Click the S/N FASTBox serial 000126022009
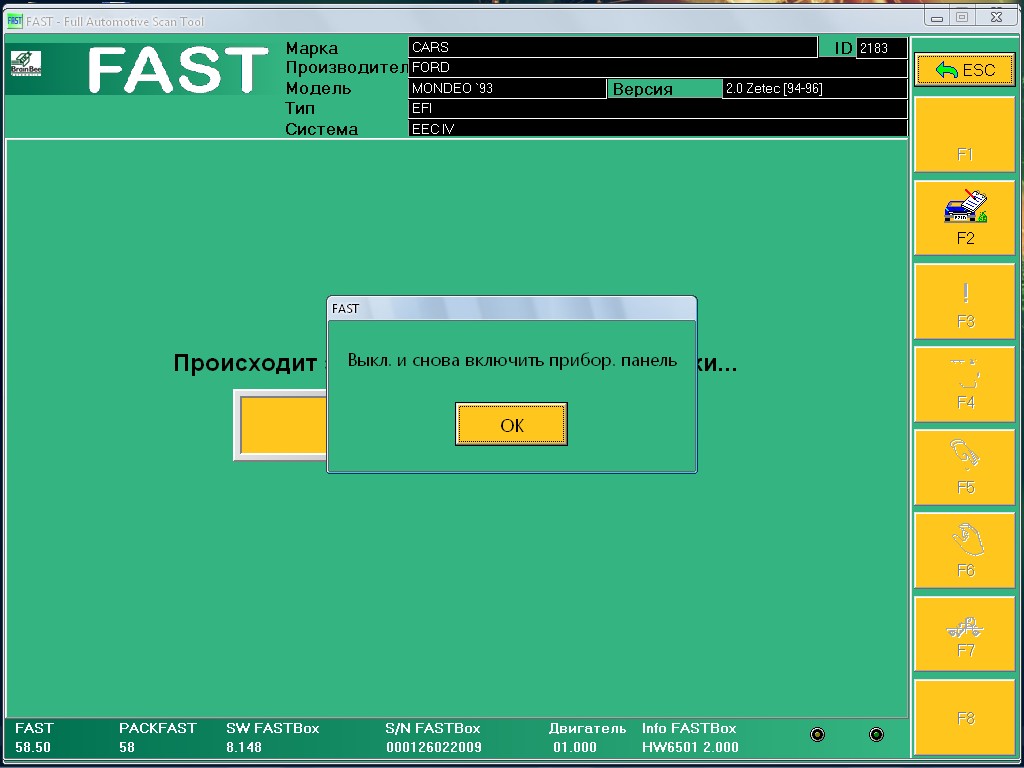The image size is (1024, 768). pos(434,747)
